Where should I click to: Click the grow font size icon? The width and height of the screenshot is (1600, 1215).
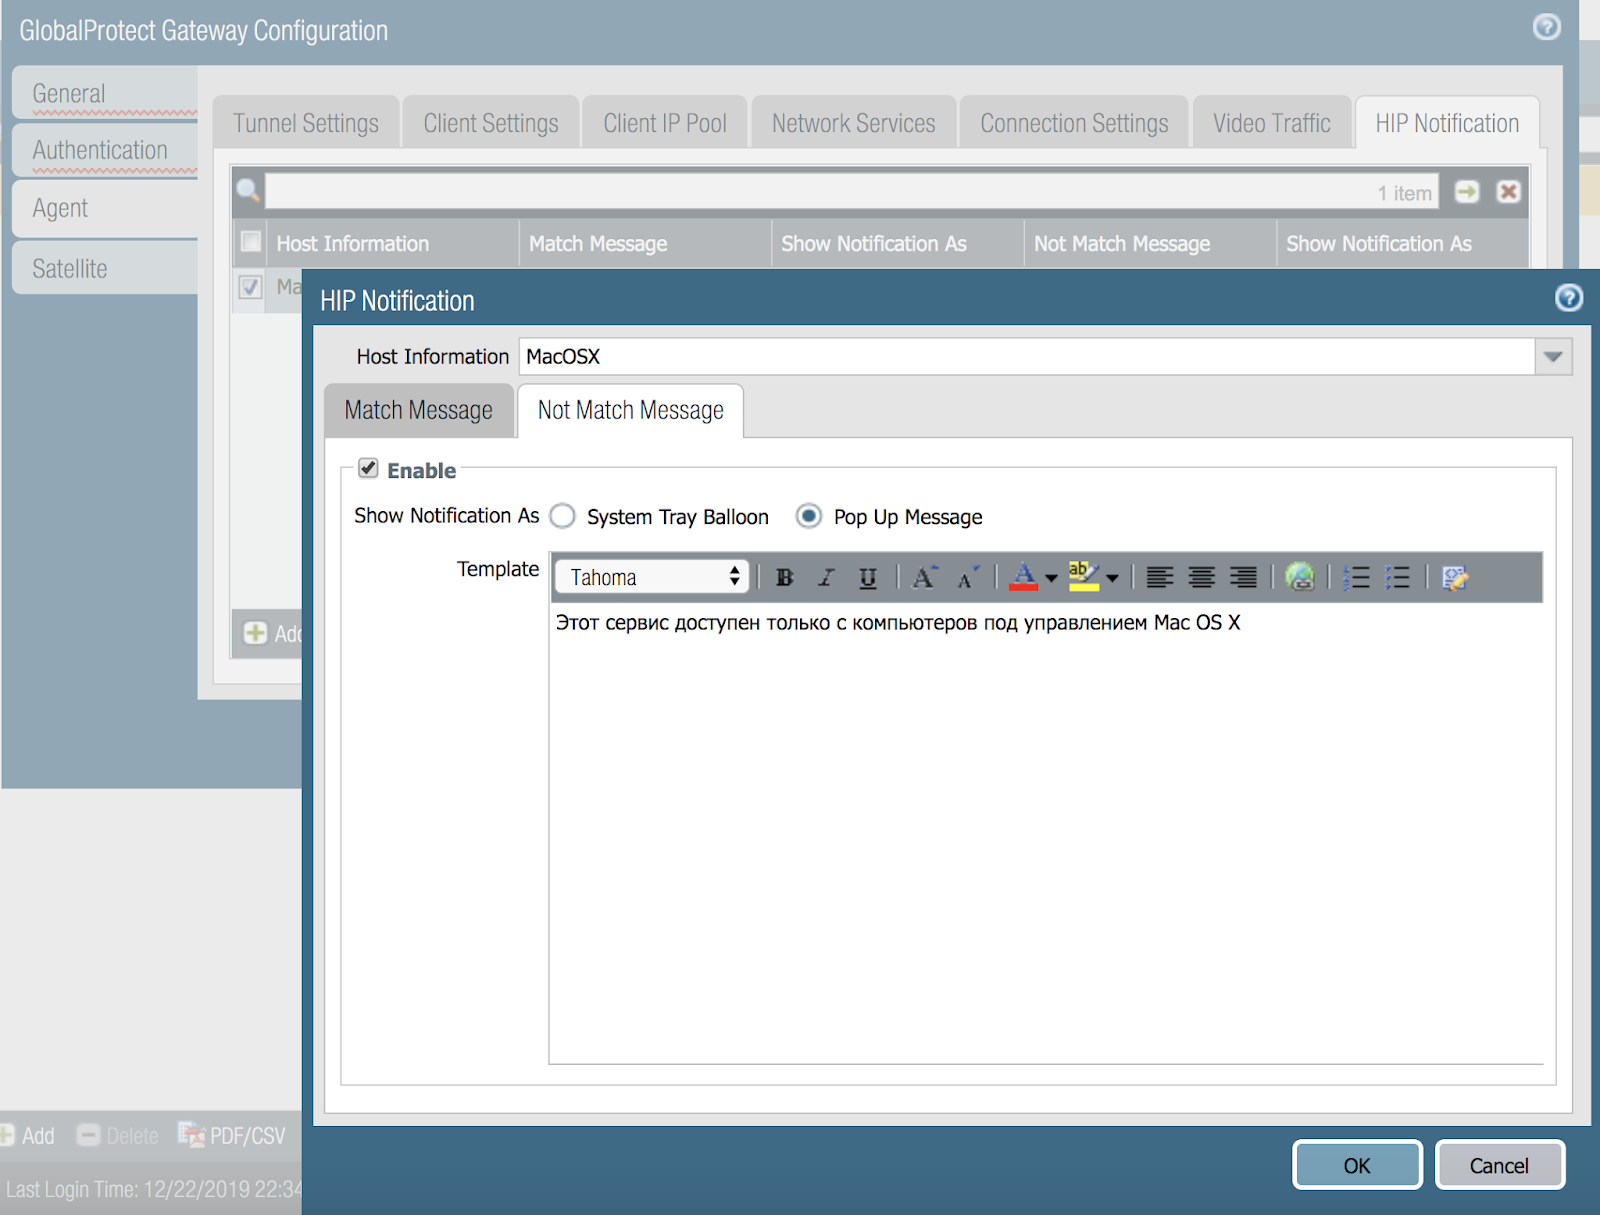pyautogui.click(x=925, y=577)
